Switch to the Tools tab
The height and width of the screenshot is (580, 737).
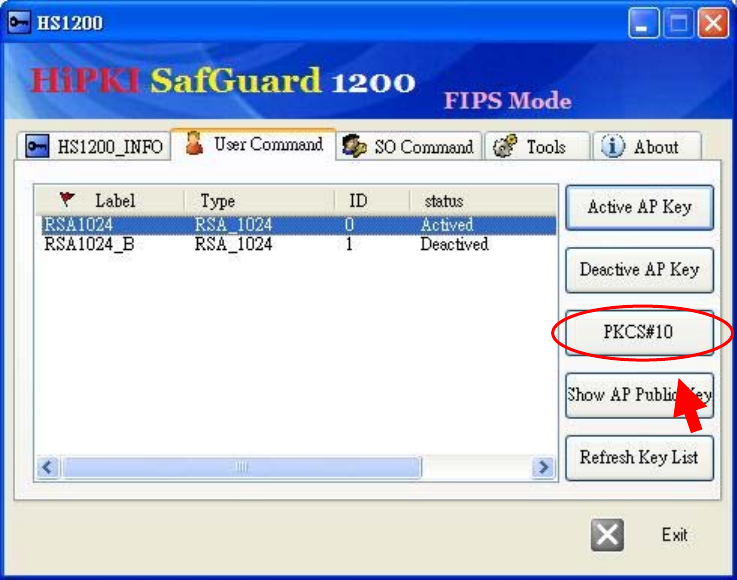tap(537, 147)
